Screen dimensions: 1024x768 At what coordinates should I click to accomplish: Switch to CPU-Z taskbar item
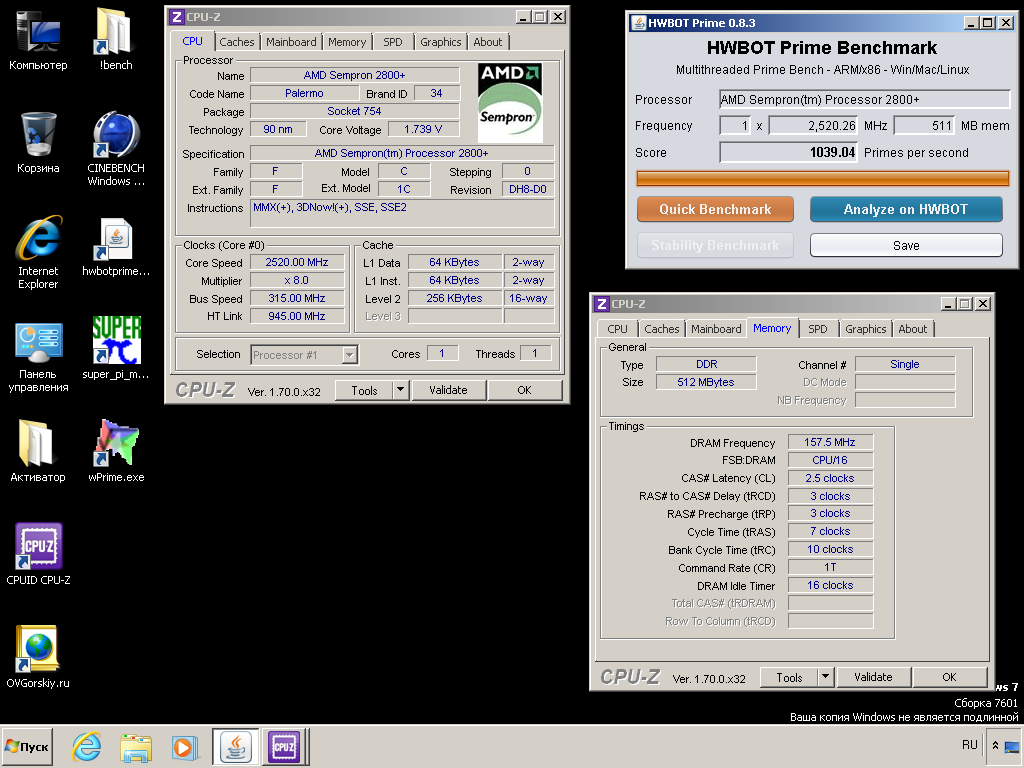click(x=284, y=746)
